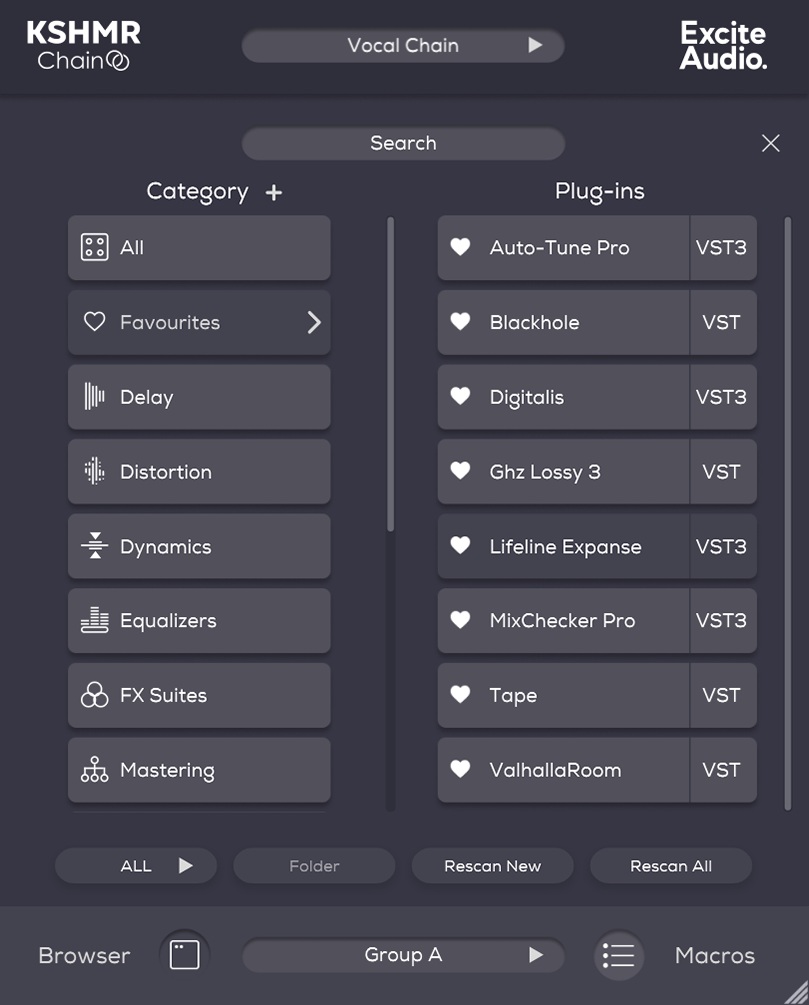Click the Rescan New button
The image size is (809, 1005).
point(492,866)
